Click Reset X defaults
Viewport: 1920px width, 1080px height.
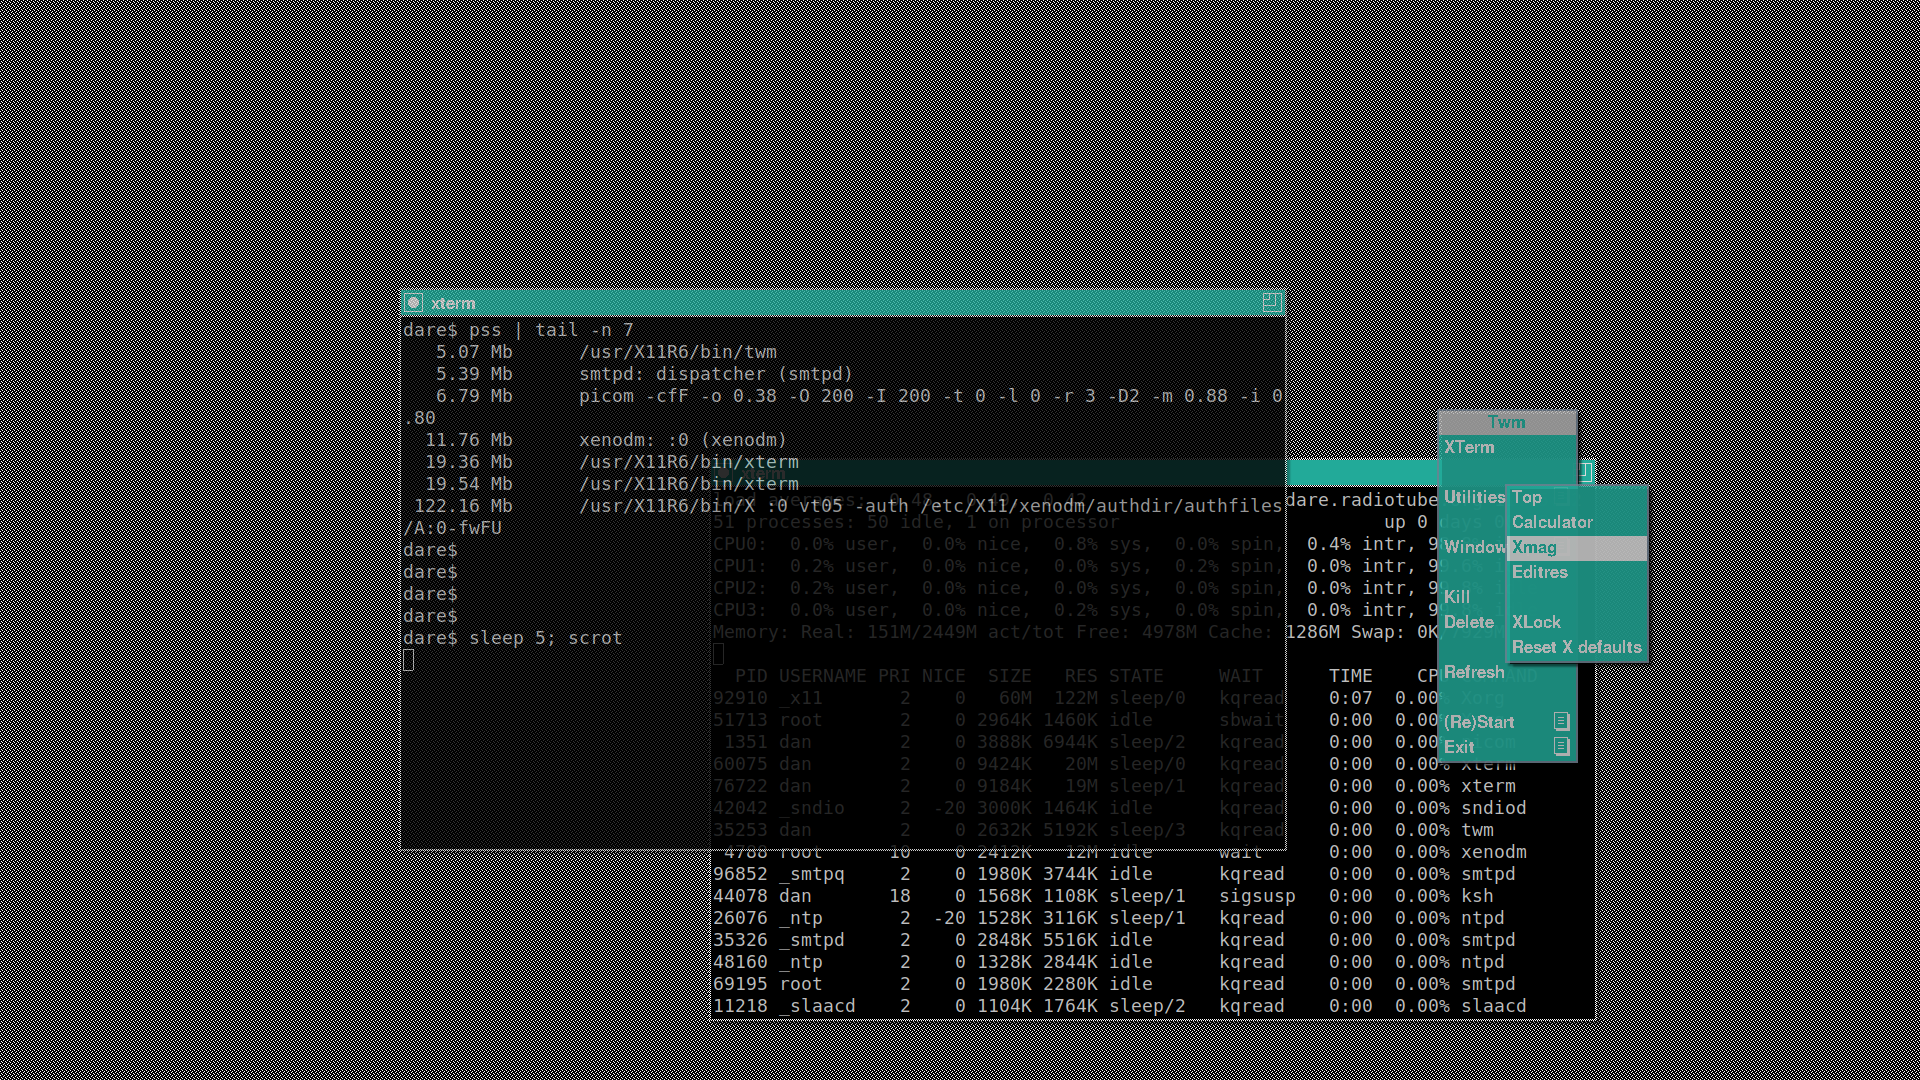click(1576, 647)
